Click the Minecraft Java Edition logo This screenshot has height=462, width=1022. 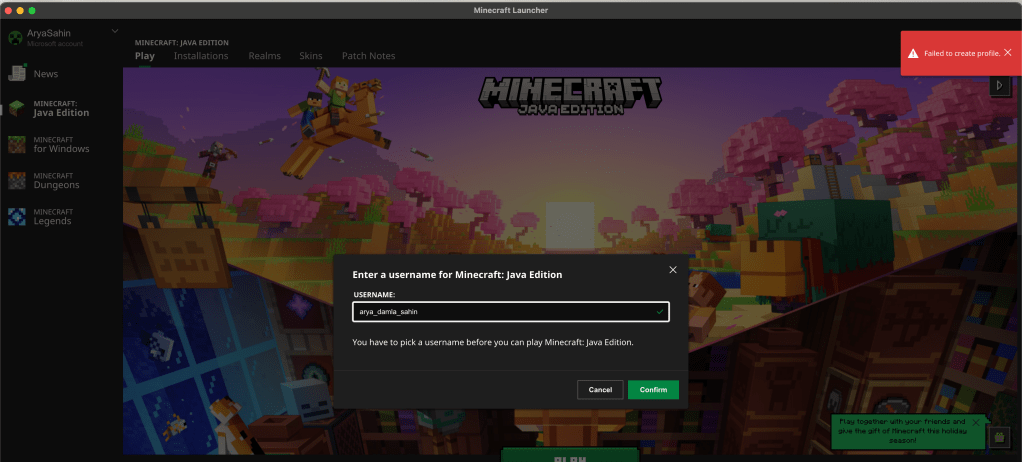coord(570,96)
